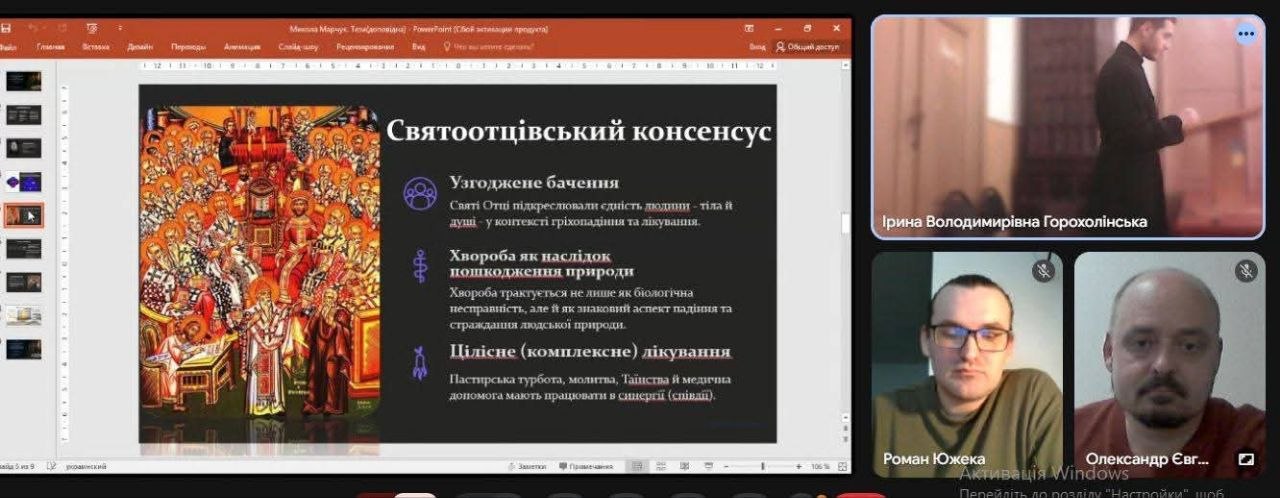Switch to Normal view icon in status bar
This screenshot has height=498, width=1280.
pos(637,466)
